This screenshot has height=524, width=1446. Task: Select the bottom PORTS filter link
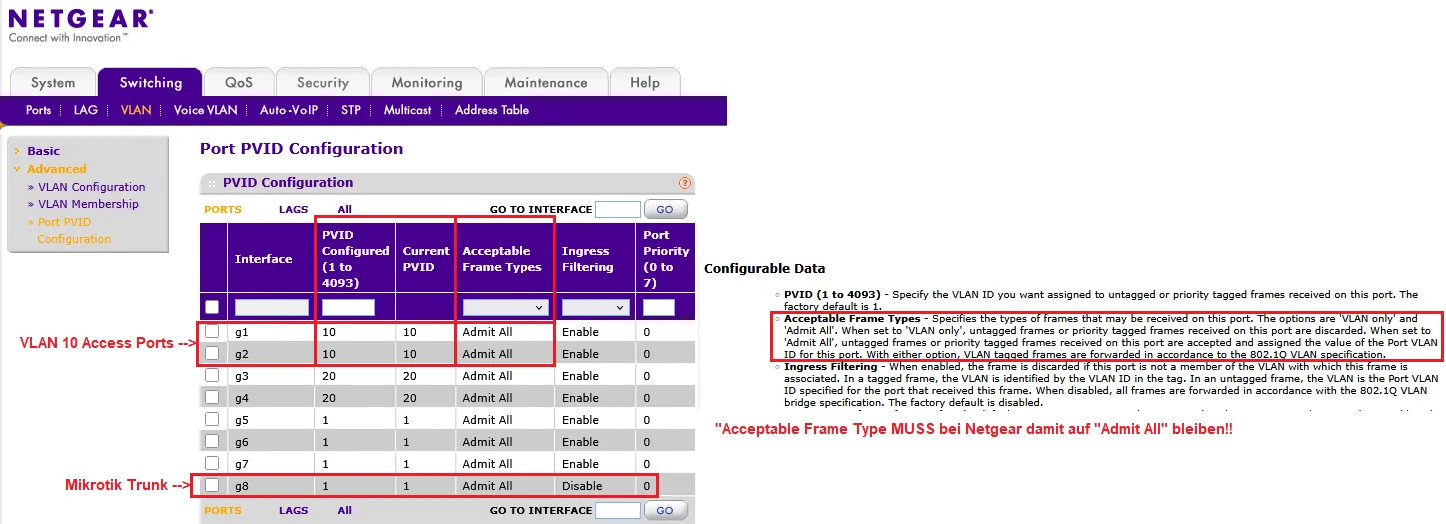223,510
